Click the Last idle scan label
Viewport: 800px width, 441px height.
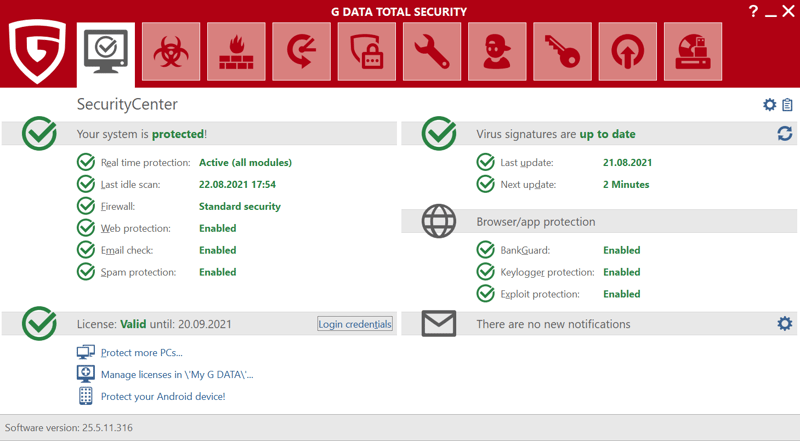[x=131, y=185]
